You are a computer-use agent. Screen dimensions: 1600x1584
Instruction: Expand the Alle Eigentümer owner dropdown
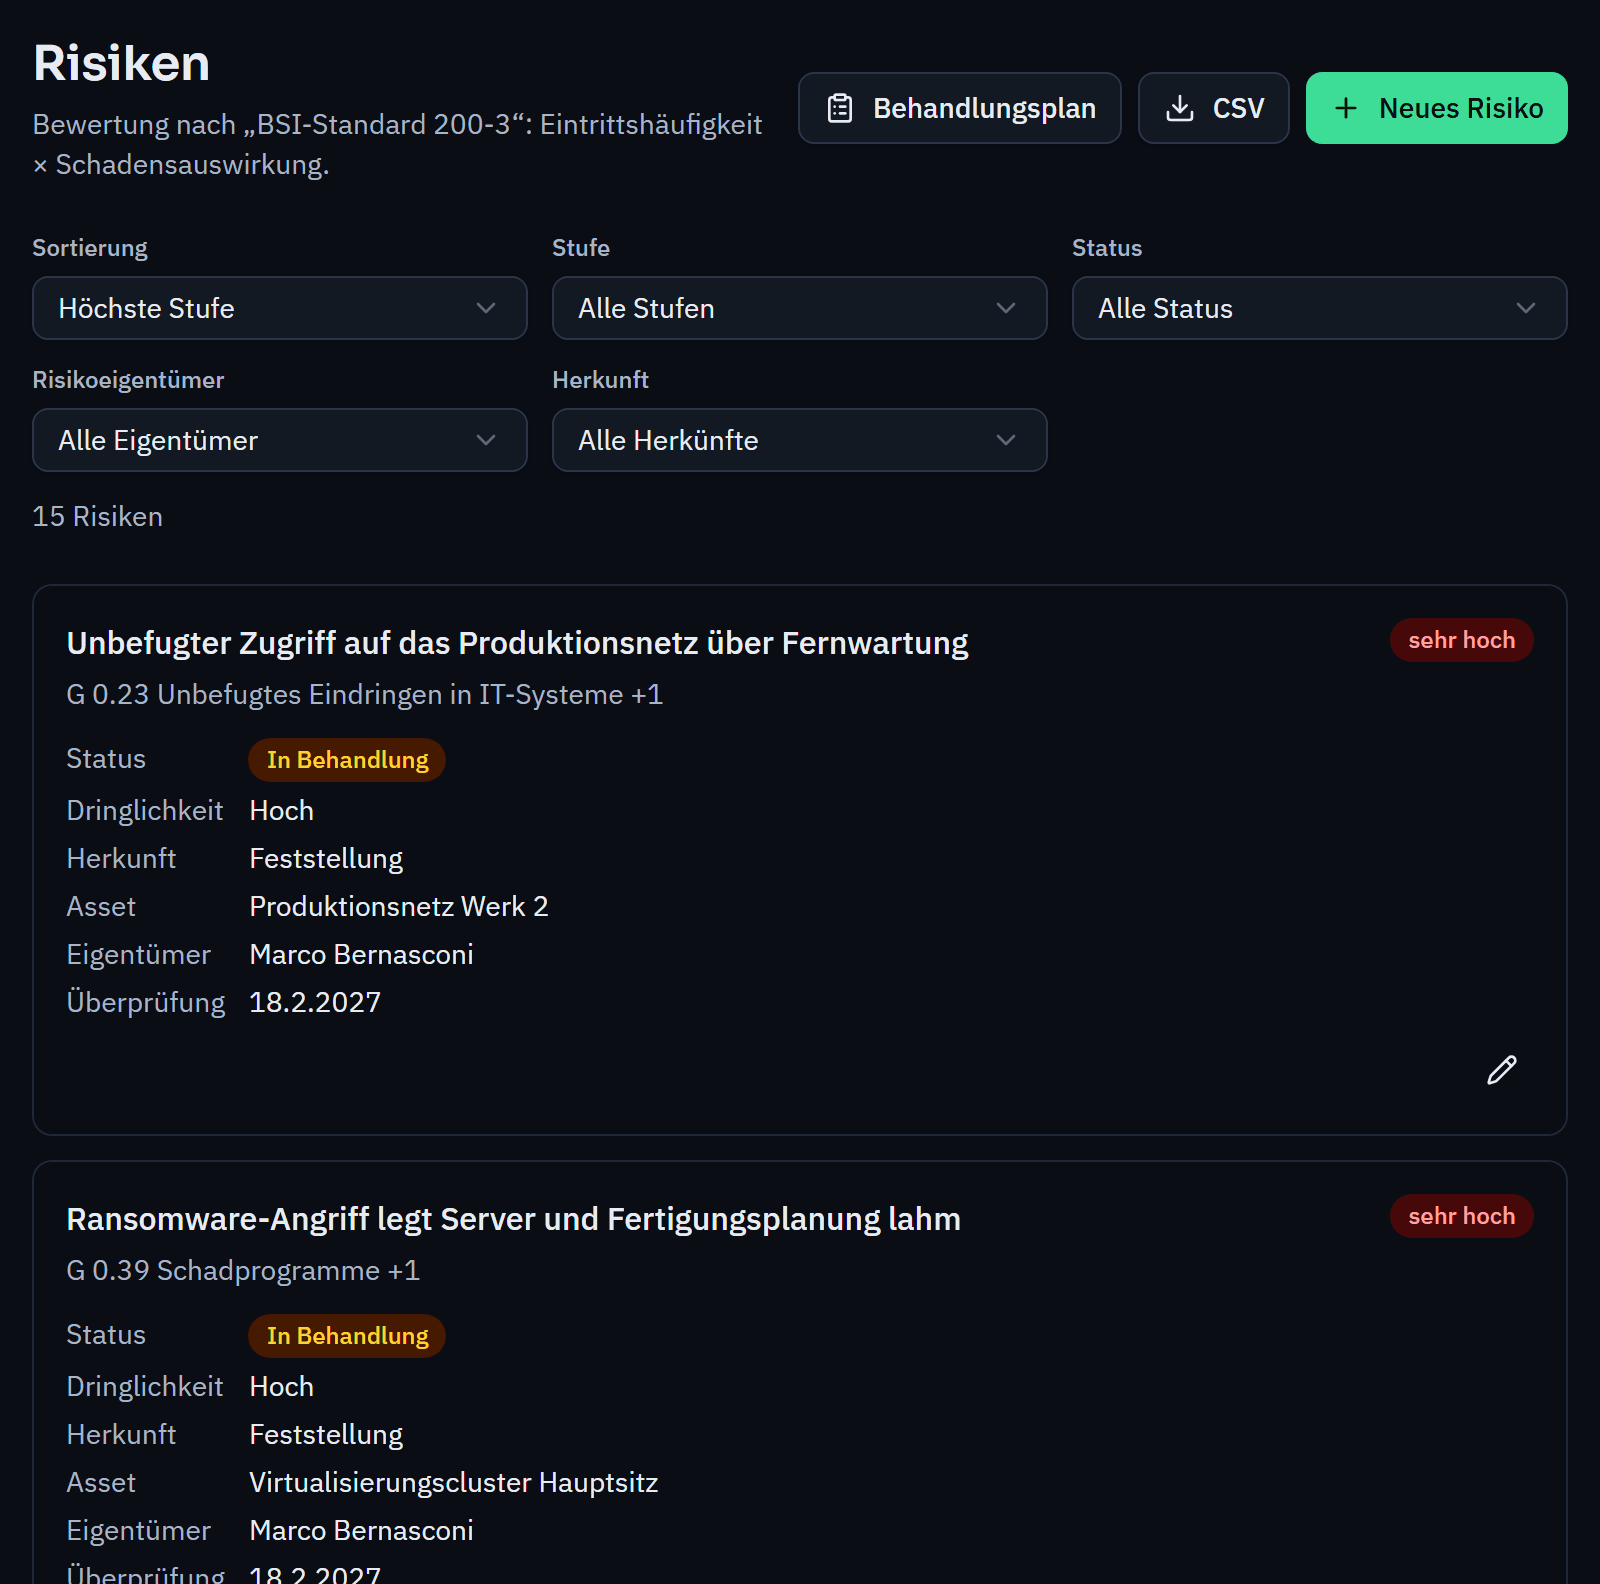(280, 440)
